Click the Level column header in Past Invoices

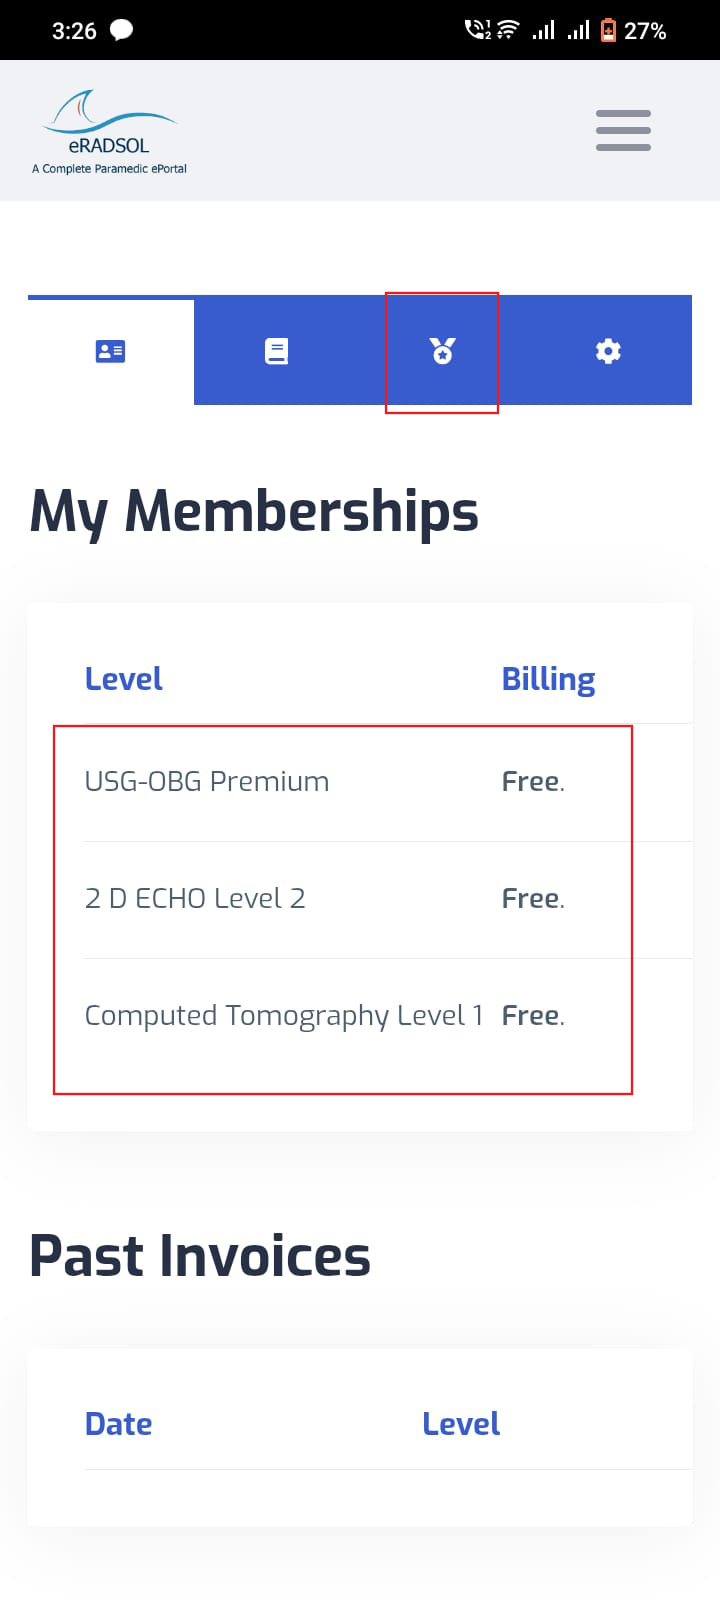pyautogui.click(x=461, y=1424)
